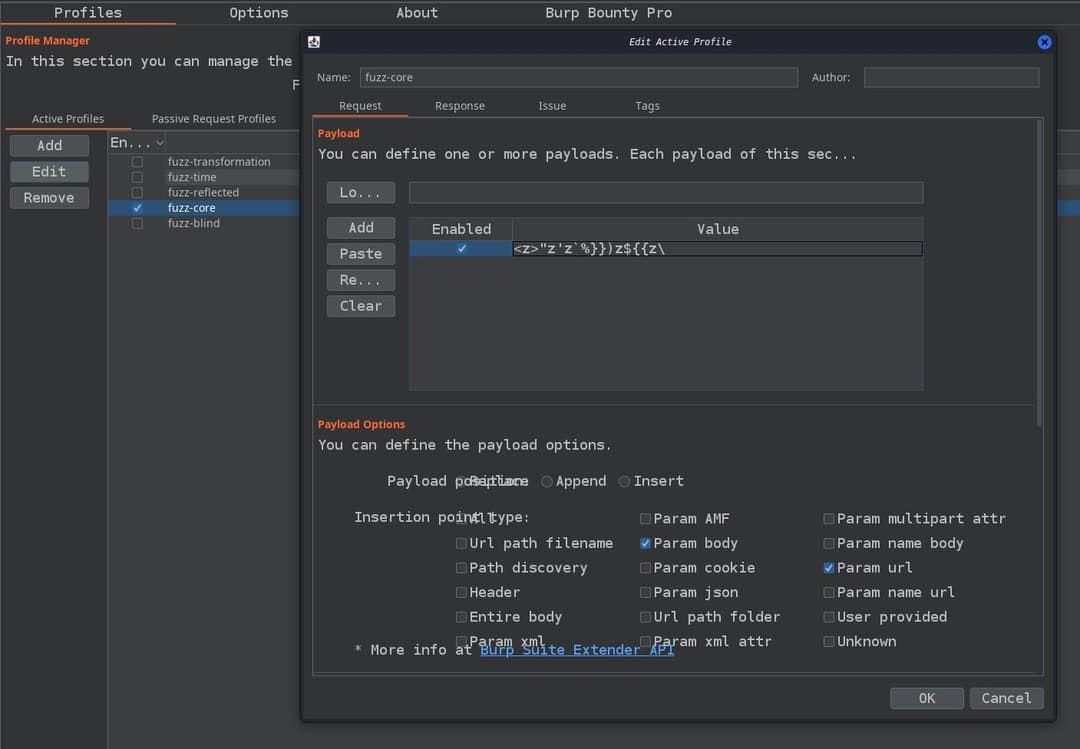
Task: Cancel editing the profile
Action: pos(1006,698)
